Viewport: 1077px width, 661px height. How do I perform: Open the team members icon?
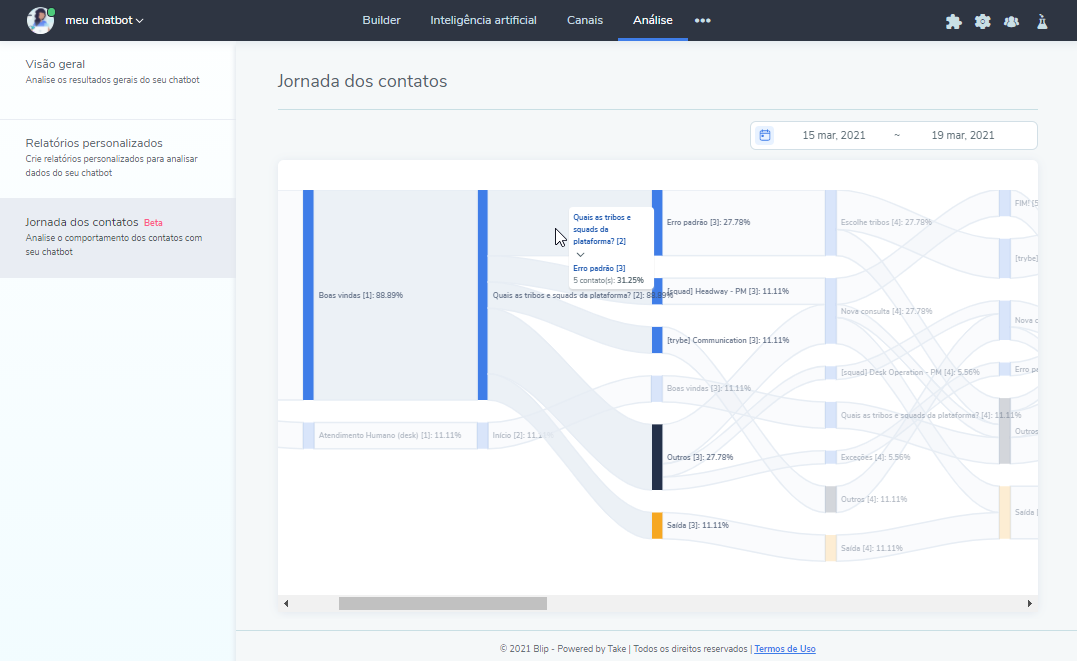click(x=1011, y=21)
